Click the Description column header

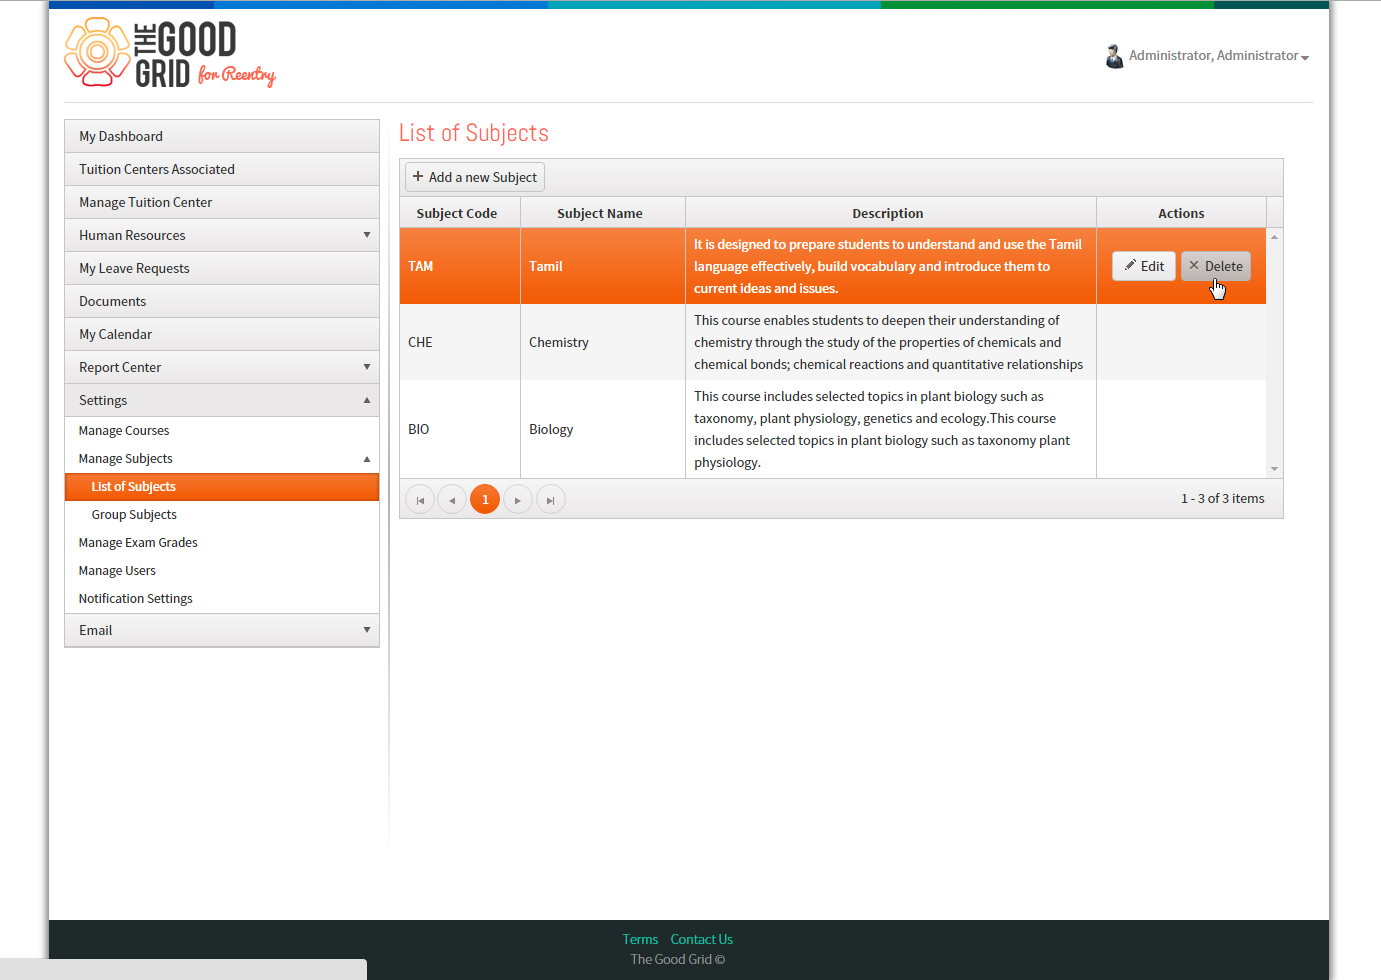pos(891,213)
